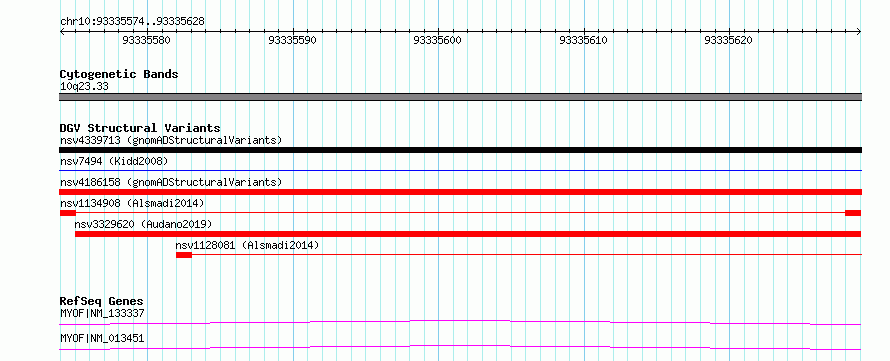Image resolution: width=890 pixels, height=361 pixels.
Task: Open the DGV Structural Variants track title
Action: click(x=140, y=128)
